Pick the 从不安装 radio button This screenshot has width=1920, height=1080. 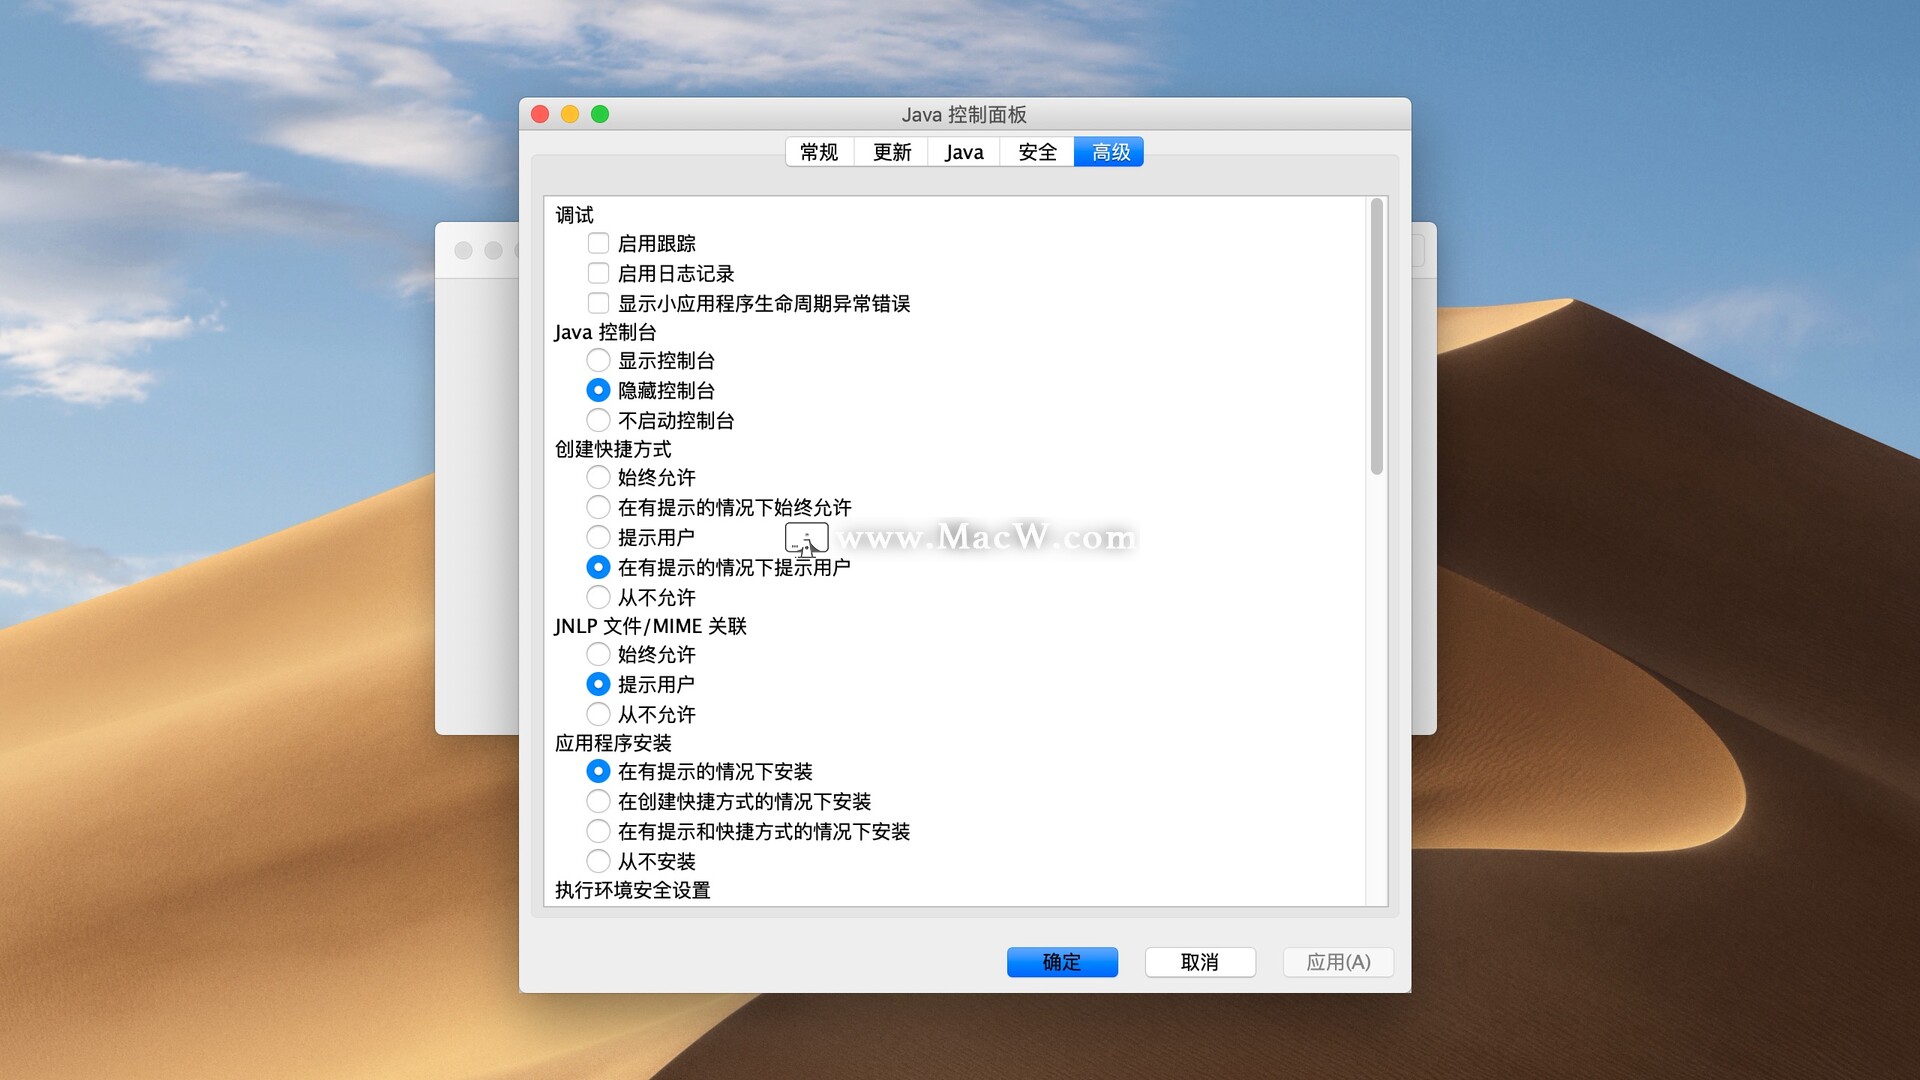598,861
